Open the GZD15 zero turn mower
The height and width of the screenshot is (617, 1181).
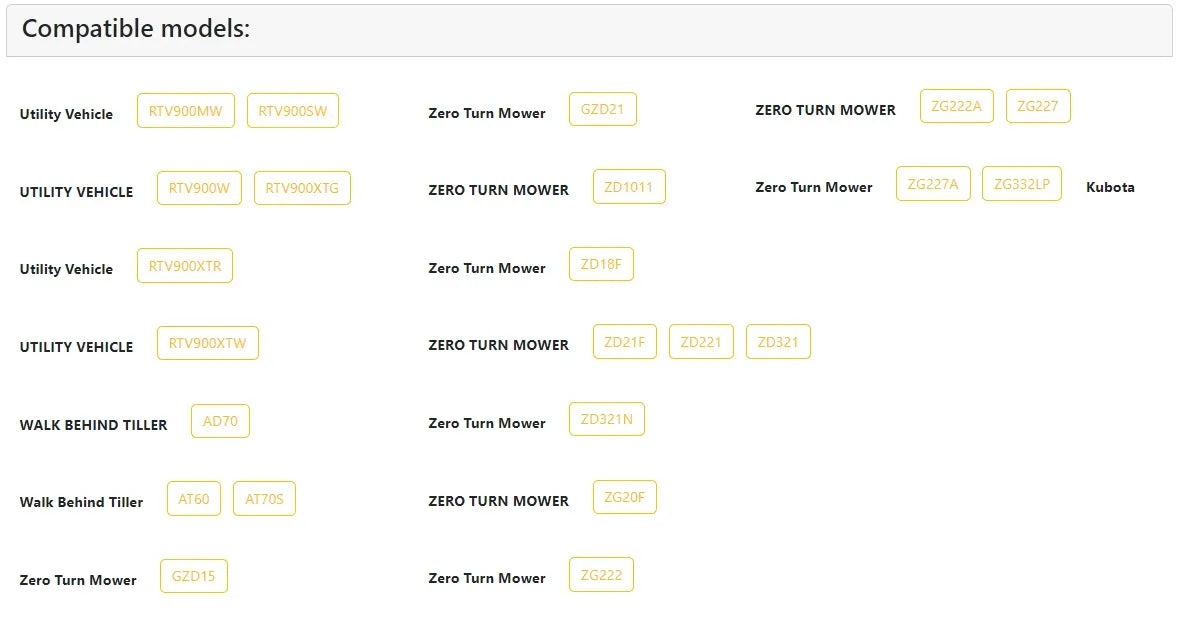194,576
